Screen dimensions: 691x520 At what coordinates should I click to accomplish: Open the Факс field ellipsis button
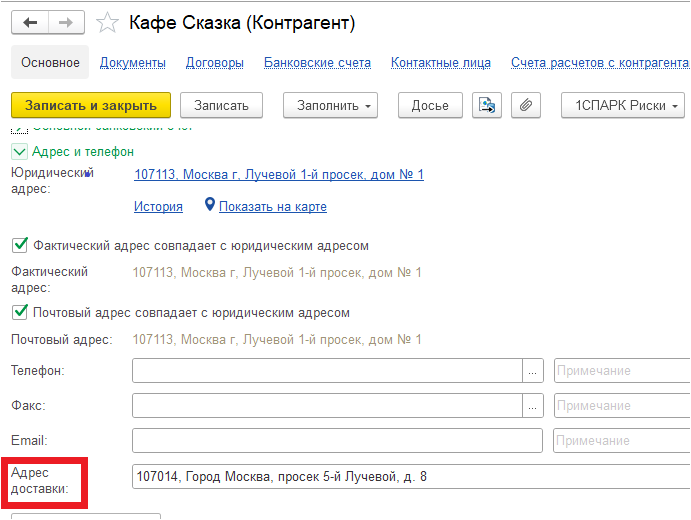tap(533, 405)
